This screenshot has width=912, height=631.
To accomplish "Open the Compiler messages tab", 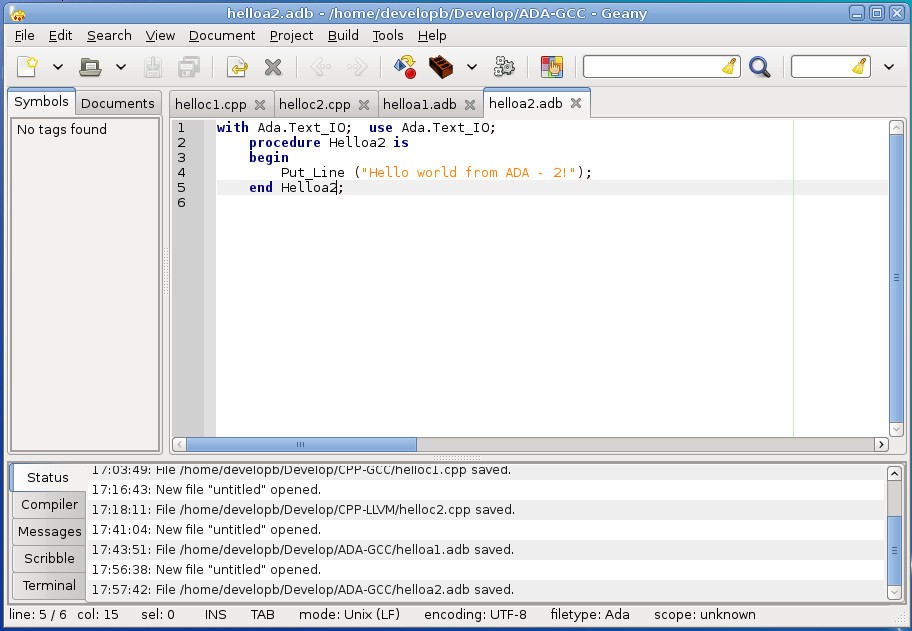I will pyautogui.click(x=49, y=505).
